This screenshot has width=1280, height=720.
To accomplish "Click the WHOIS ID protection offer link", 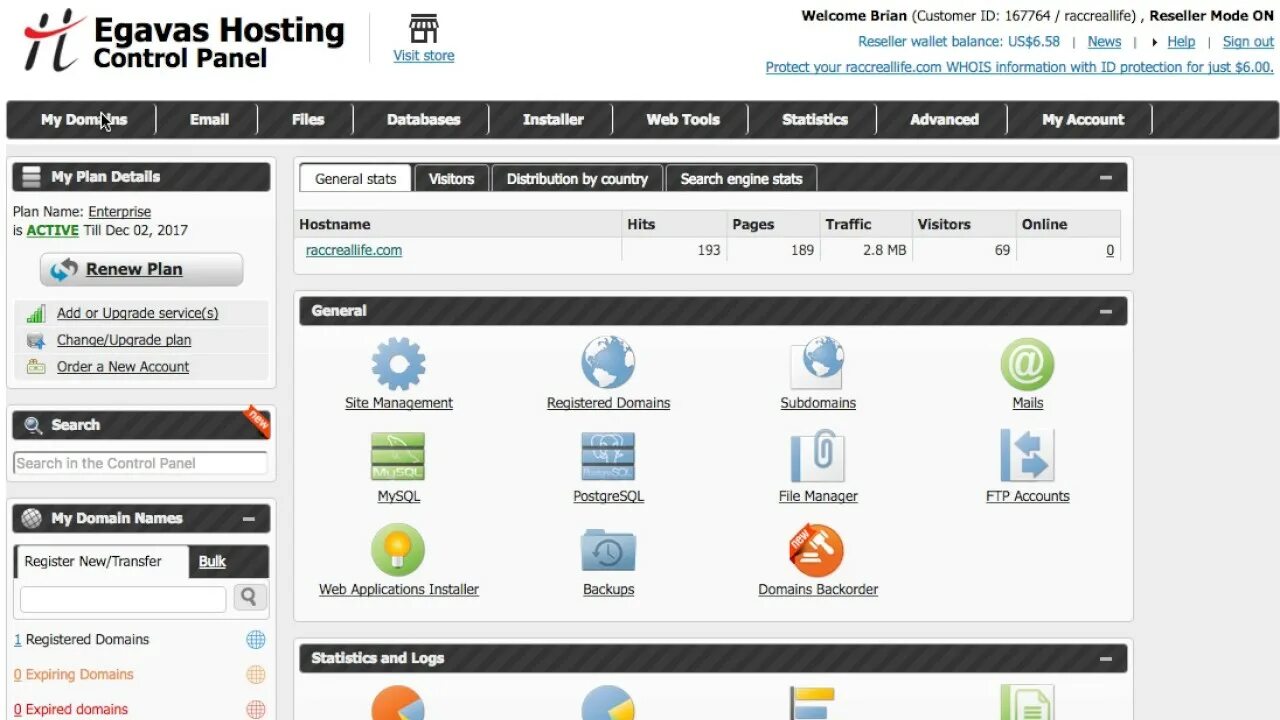I will click(1019, 68).
